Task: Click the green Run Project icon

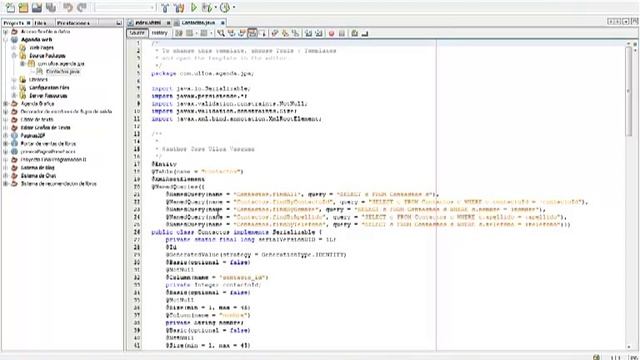Action: (194, 7)
